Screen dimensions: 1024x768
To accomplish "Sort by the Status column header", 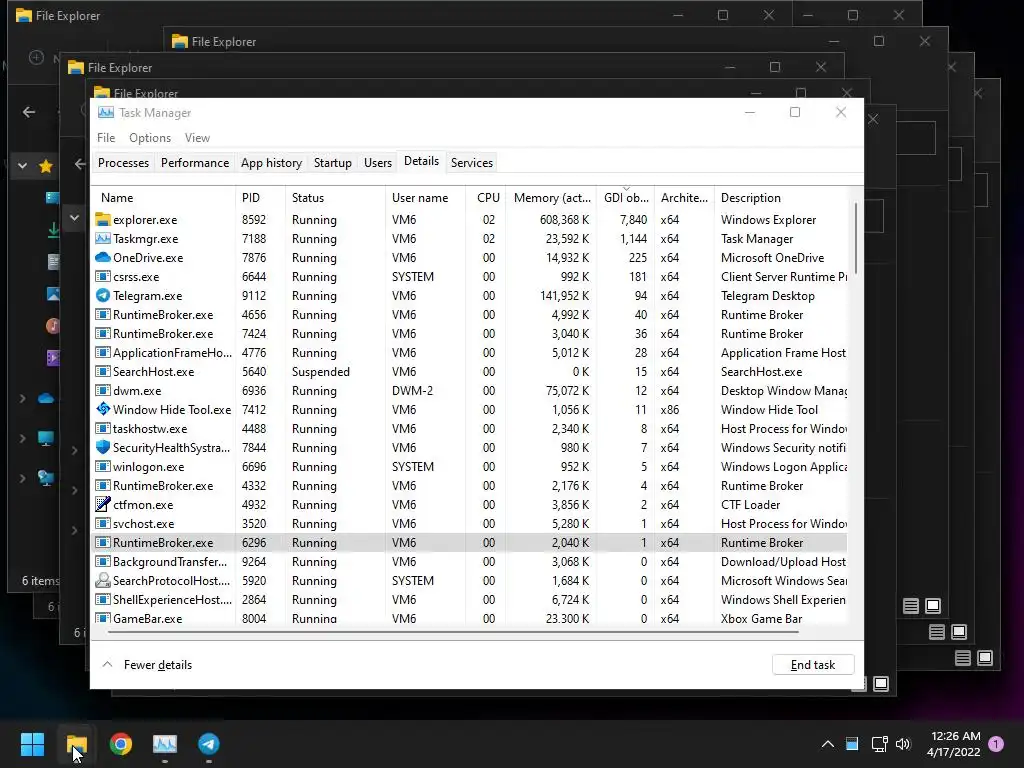I will (335, 197).
